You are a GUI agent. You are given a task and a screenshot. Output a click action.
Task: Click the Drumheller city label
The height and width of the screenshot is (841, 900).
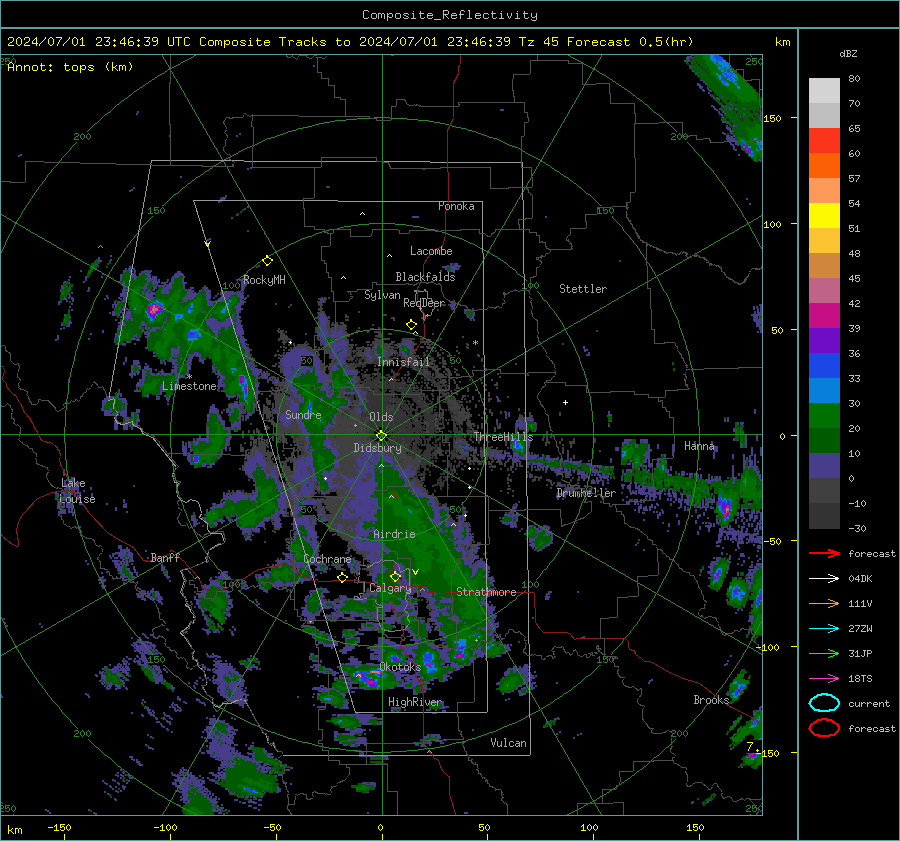[x=586, y=493]
